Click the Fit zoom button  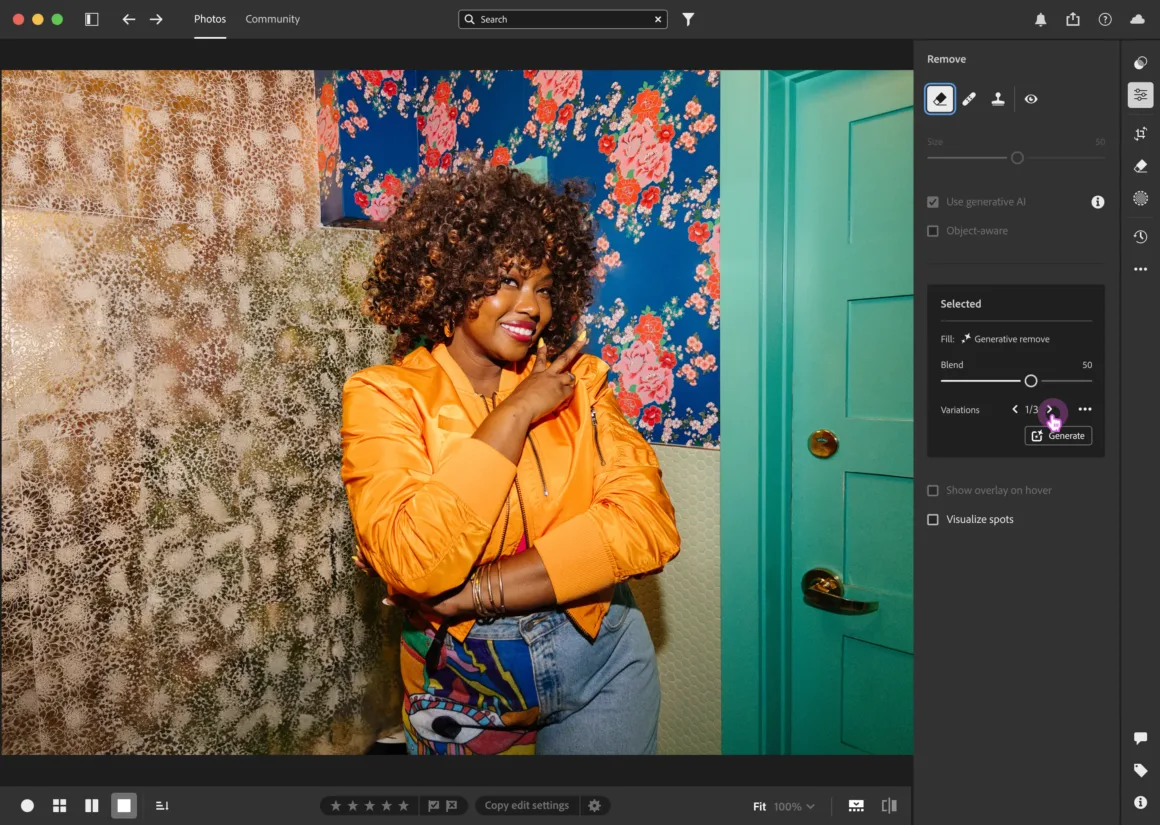click(x=759, y=807)
